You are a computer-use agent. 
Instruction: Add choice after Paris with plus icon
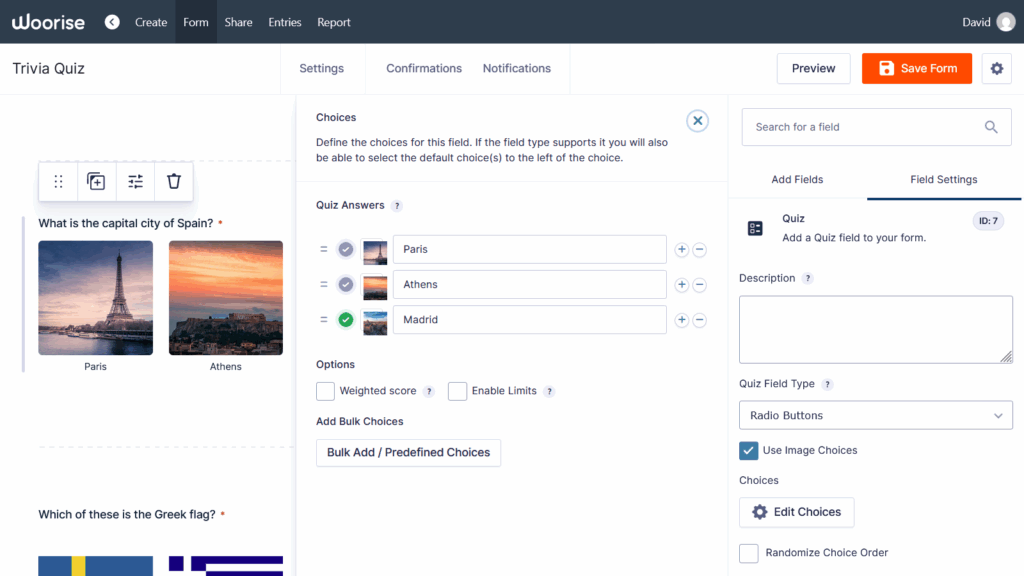[x=682, y=249]
